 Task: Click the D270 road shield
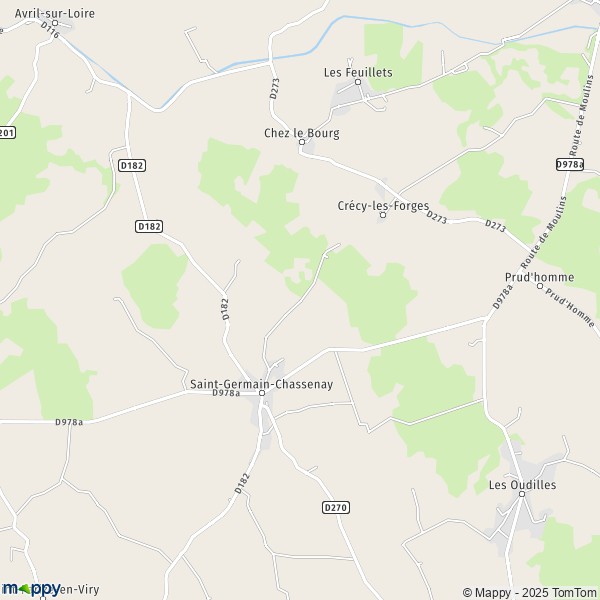click(336, 507)
